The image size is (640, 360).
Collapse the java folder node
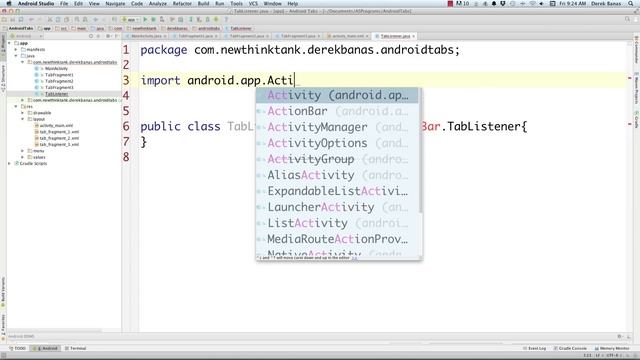(16, 56)
